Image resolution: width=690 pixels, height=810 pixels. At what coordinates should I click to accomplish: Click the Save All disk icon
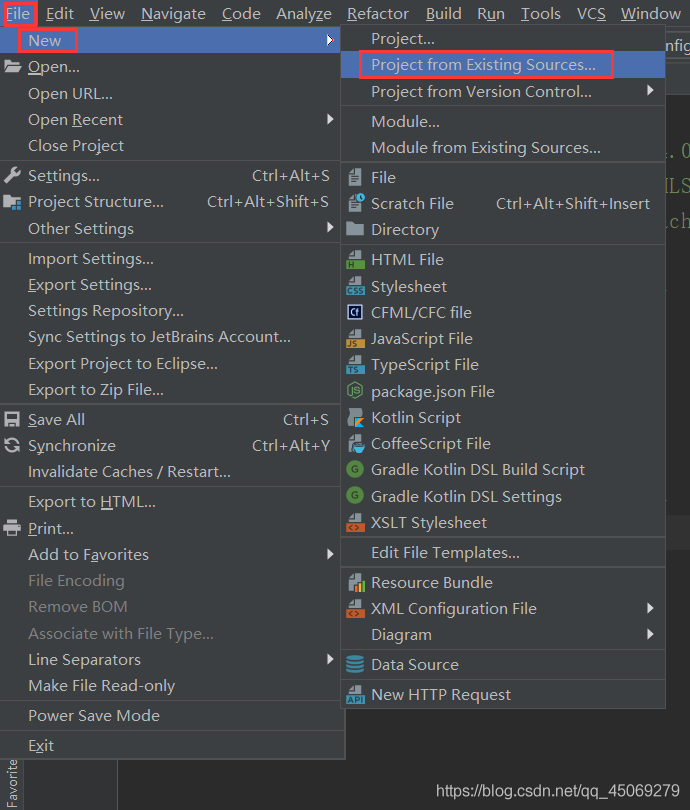pyautogui.click(x=12, y=420)
